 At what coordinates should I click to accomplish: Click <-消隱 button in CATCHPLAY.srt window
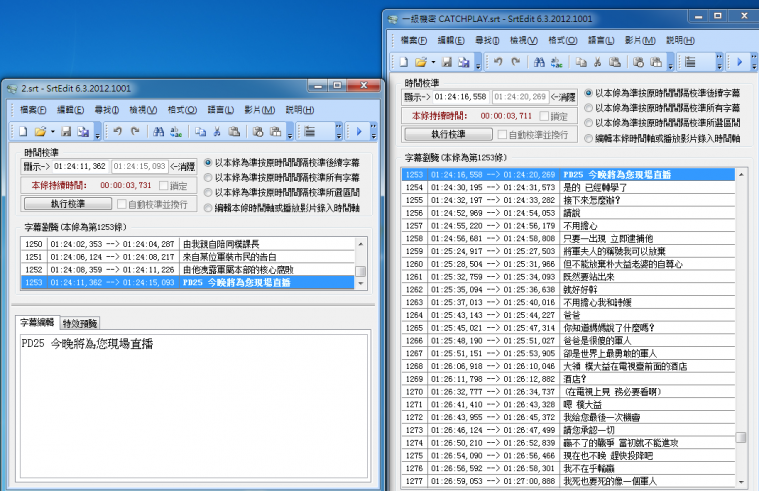[563, 97]
